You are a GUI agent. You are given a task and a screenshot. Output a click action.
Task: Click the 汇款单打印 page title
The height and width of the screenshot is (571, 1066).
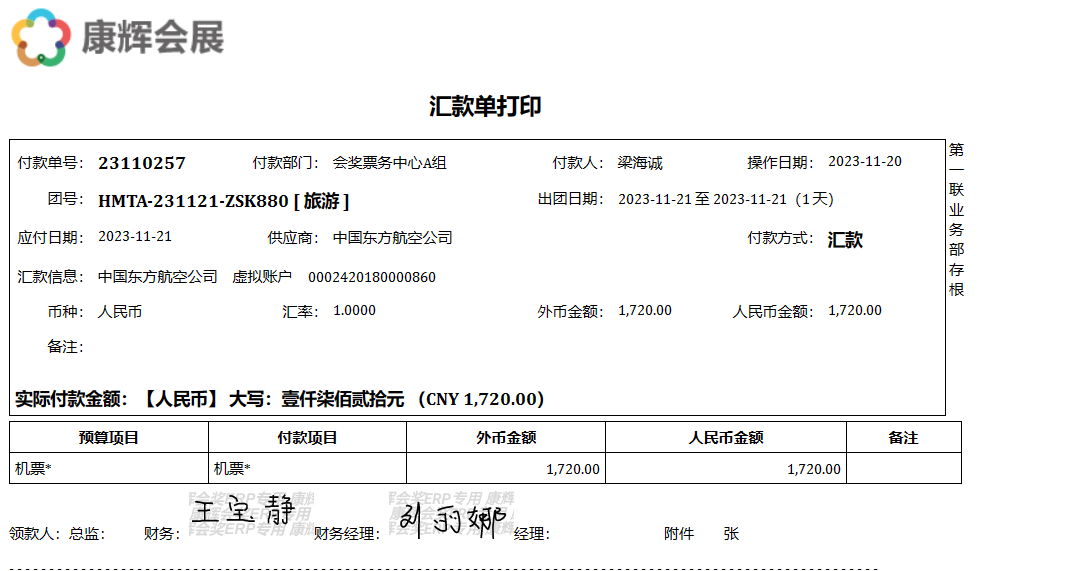pyautogui.click(x=485, y=107)
